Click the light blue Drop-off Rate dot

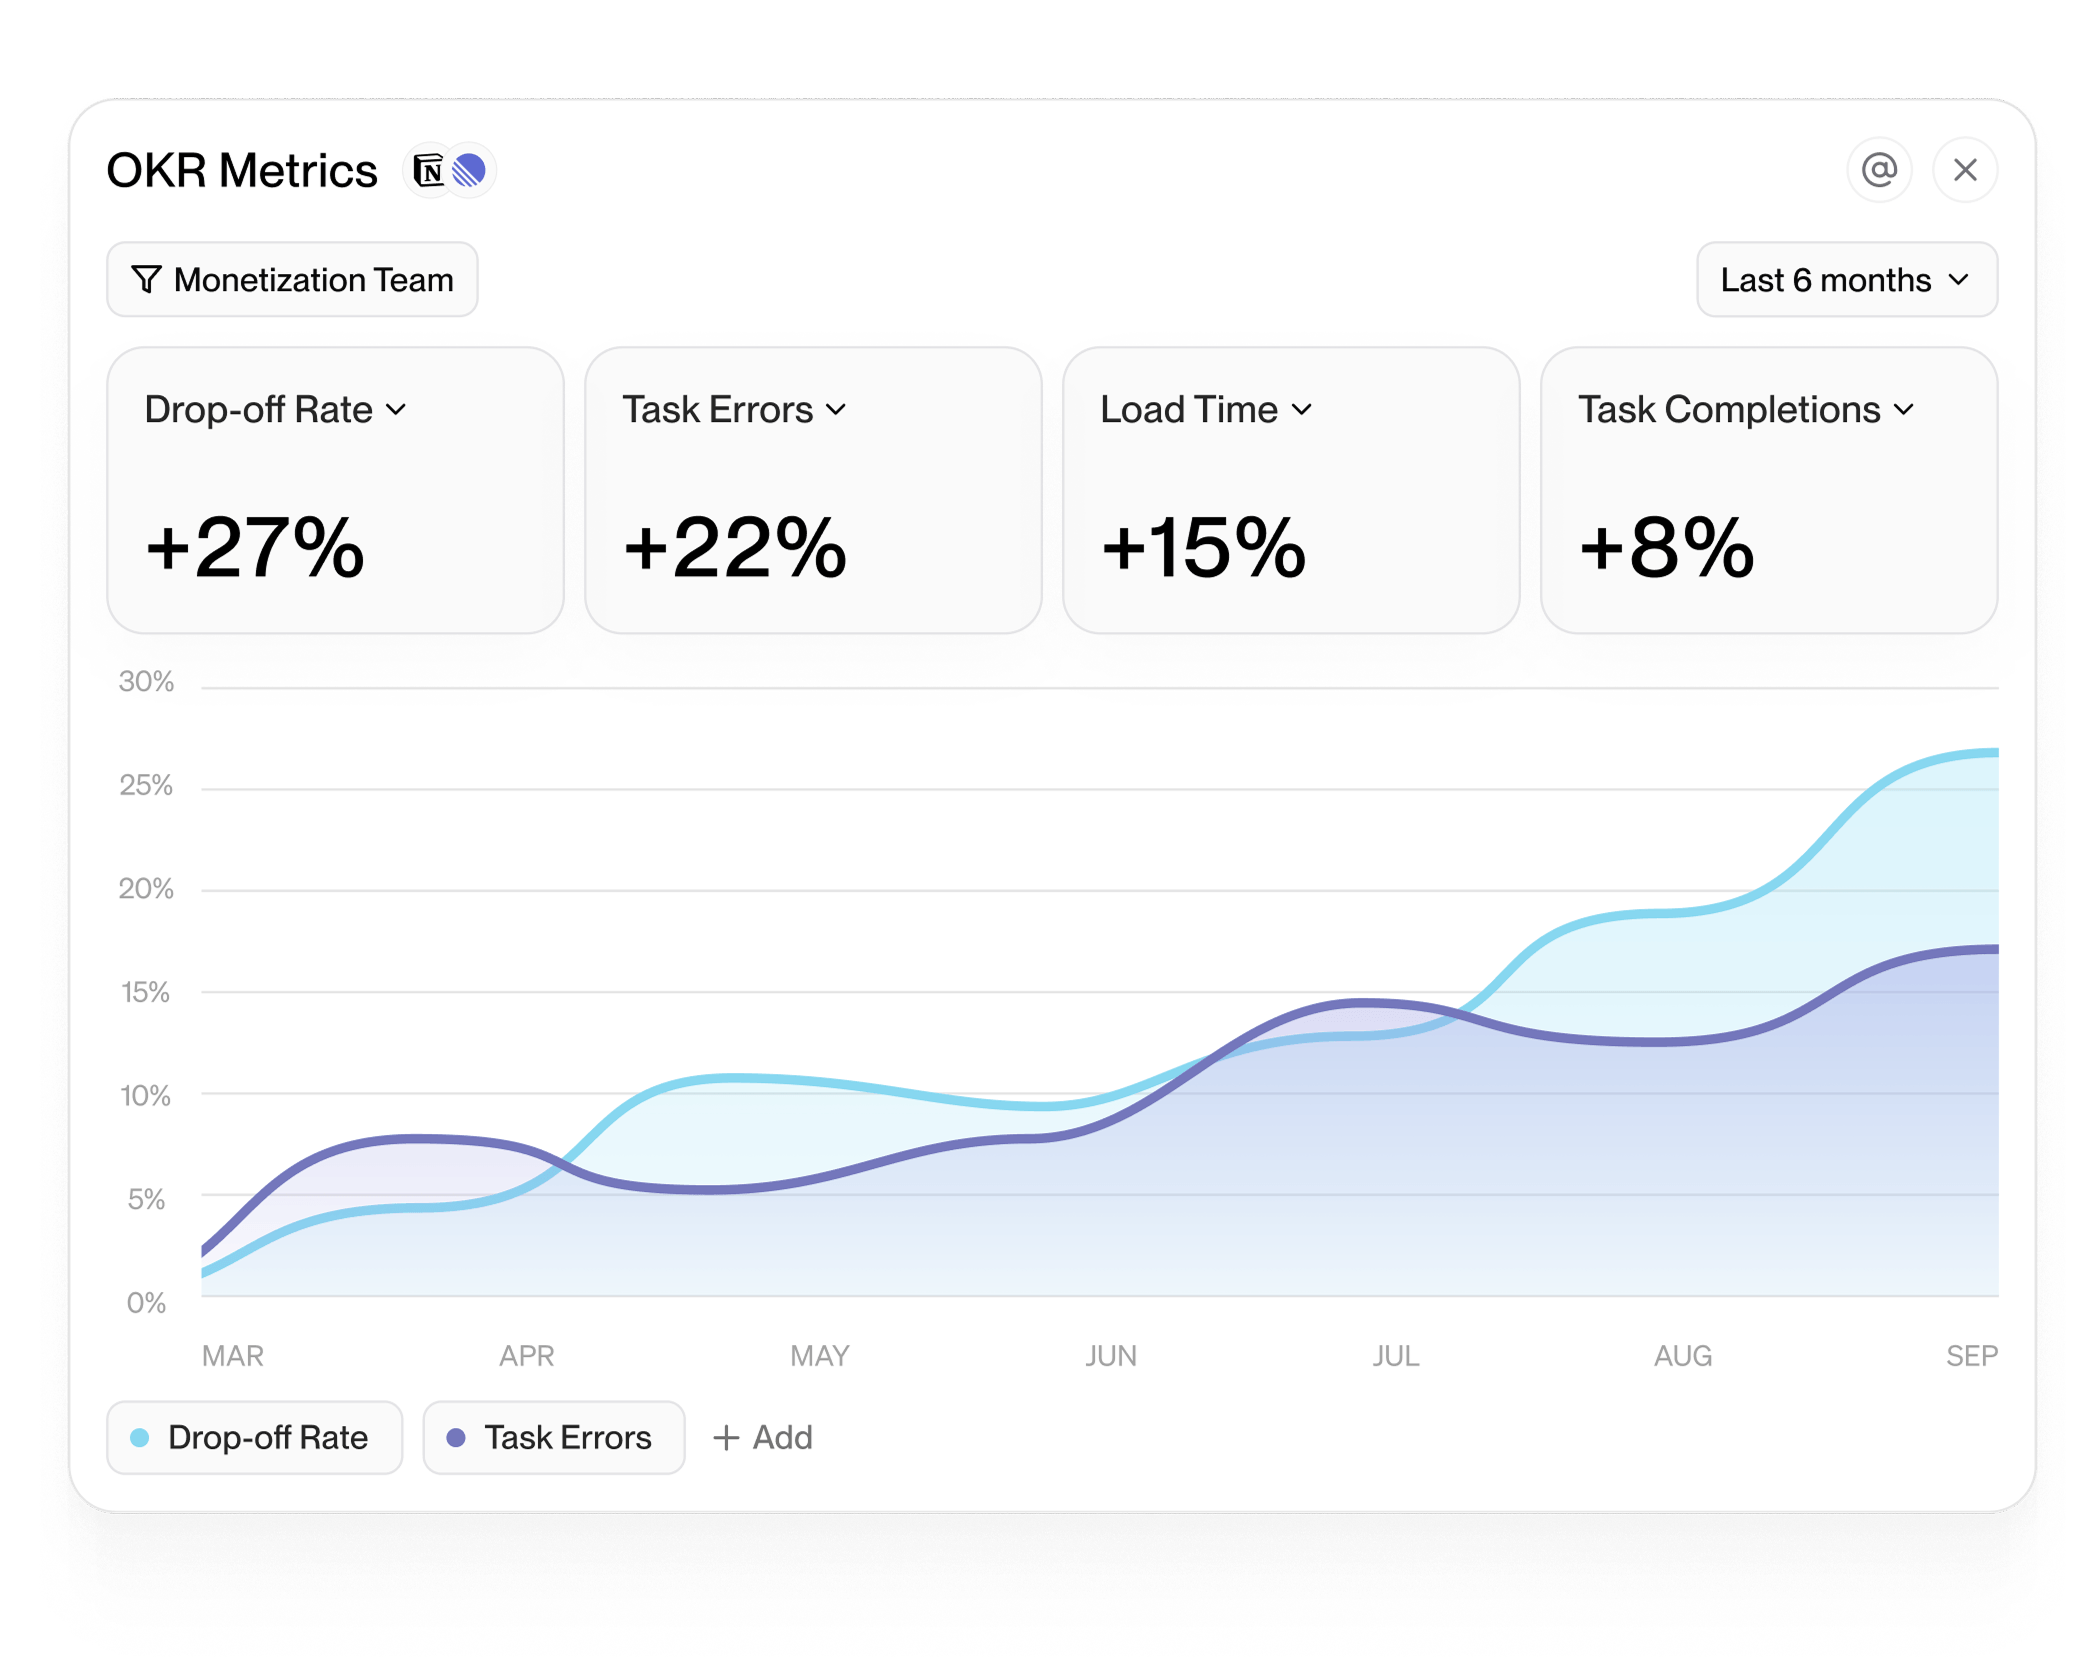pyautogui.click(x=140, y=1438)
